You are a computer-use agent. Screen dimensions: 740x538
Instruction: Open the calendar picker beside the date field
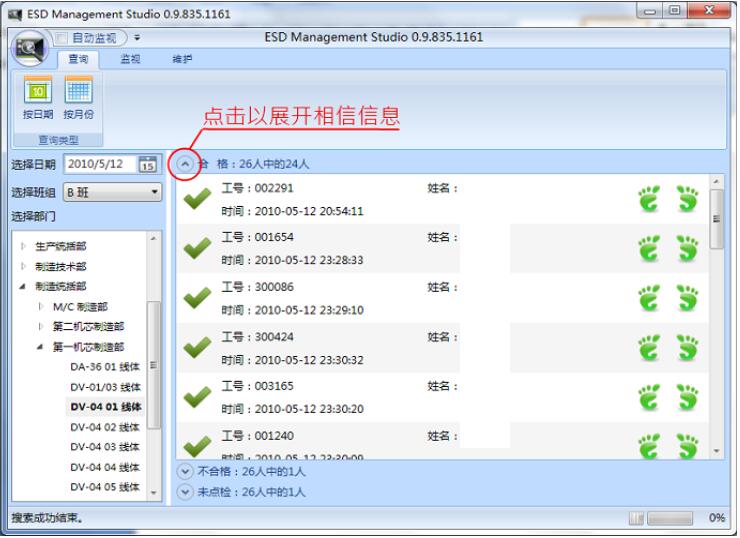pyautogui.click(x=149, y=165)
